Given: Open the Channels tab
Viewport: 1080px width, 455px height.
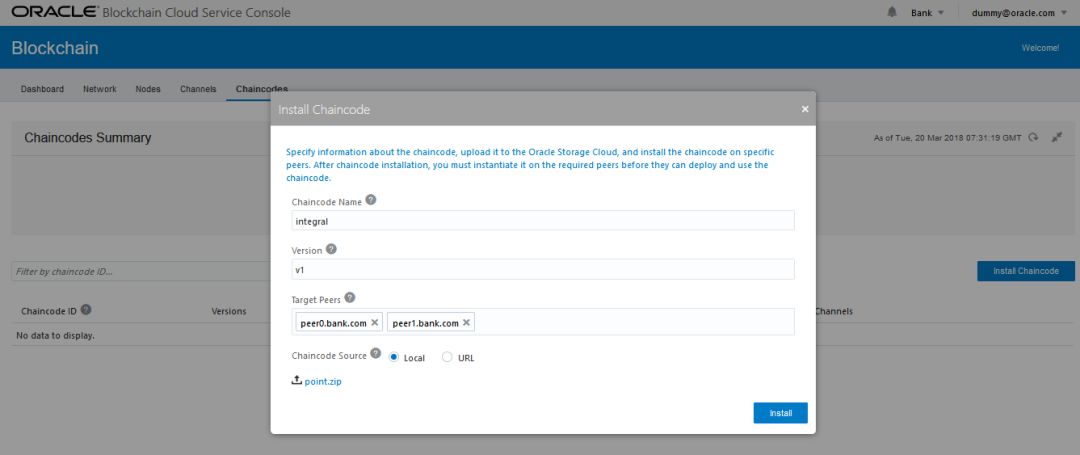Looking at the screenshot, I should 198,89.
